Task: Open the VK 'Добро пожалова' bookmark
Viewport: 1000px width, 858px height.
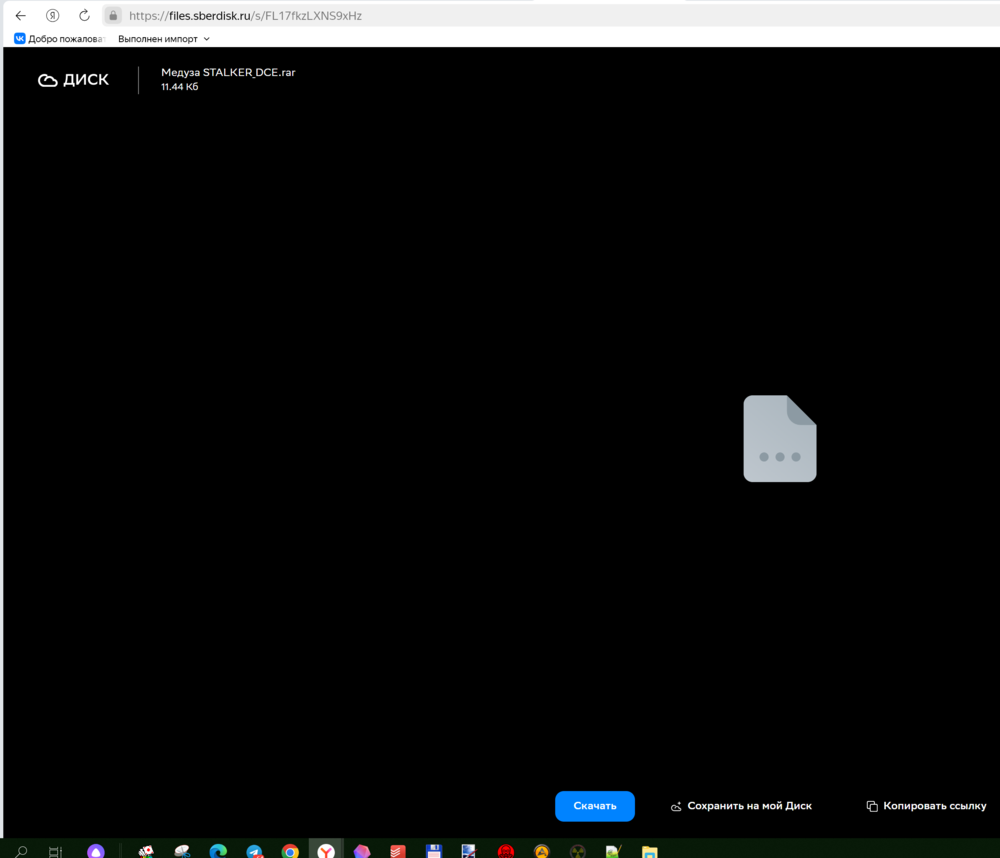Action: click(x=59, y=39)
